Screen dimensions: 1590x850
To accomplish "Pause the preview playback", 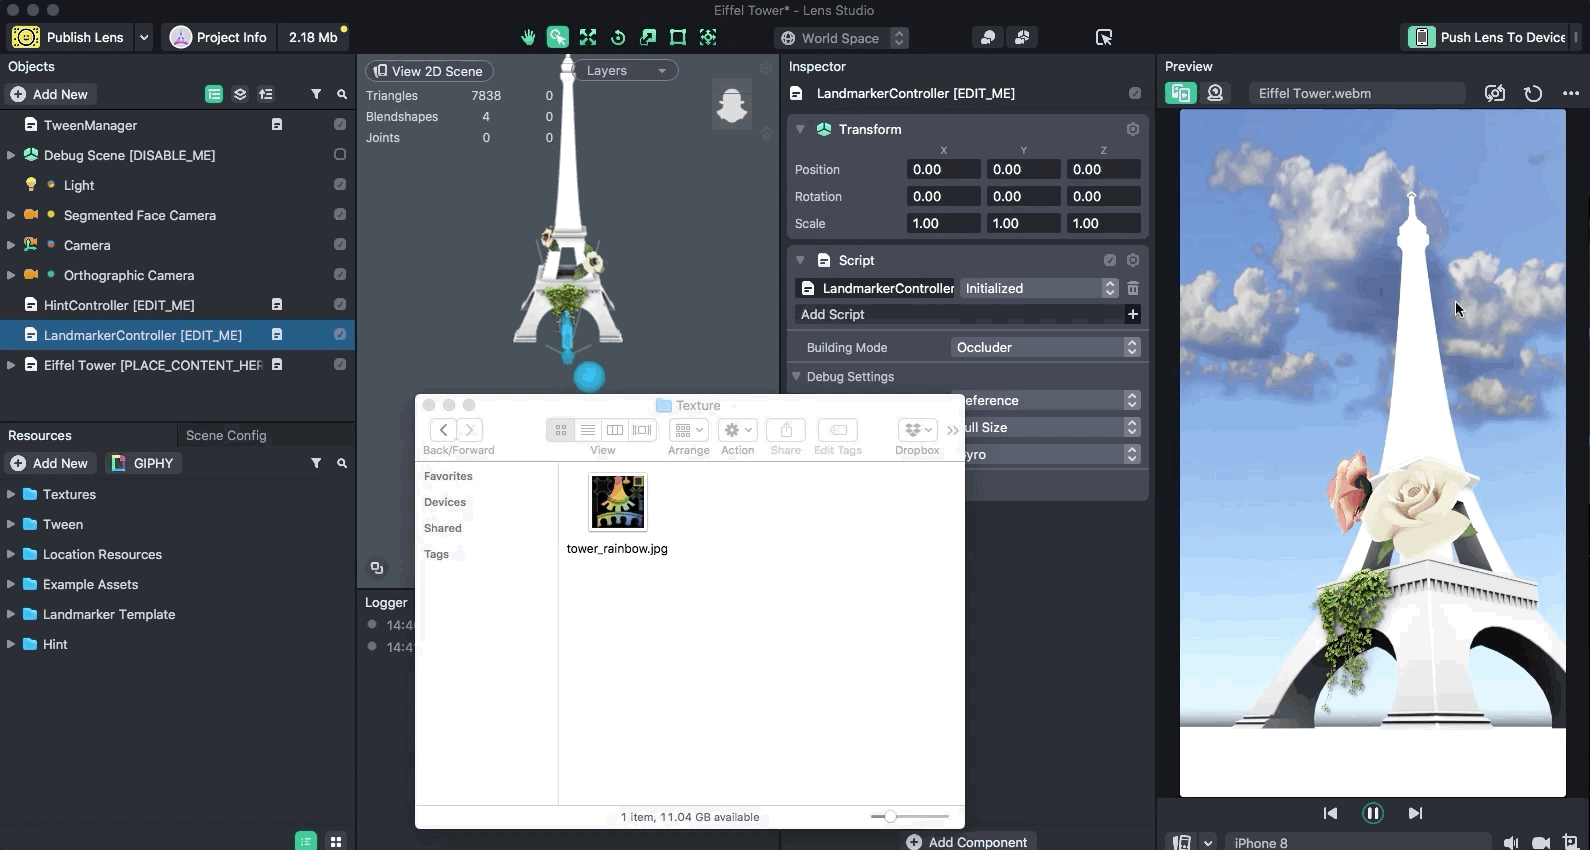I will coord(1372,813).
